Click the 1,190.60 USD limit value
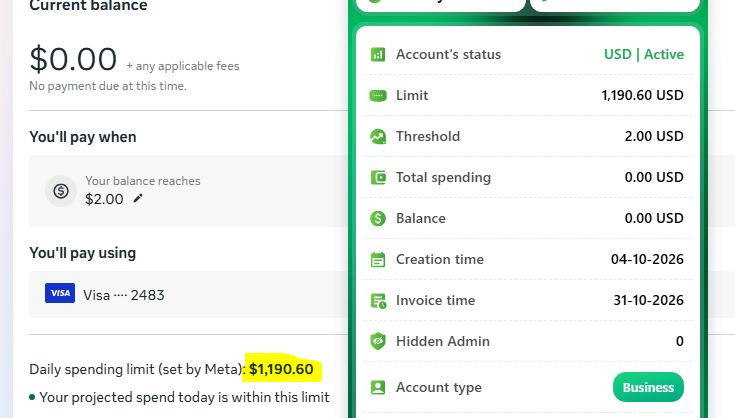Viewport: 735px width, 418px height. 642,95
